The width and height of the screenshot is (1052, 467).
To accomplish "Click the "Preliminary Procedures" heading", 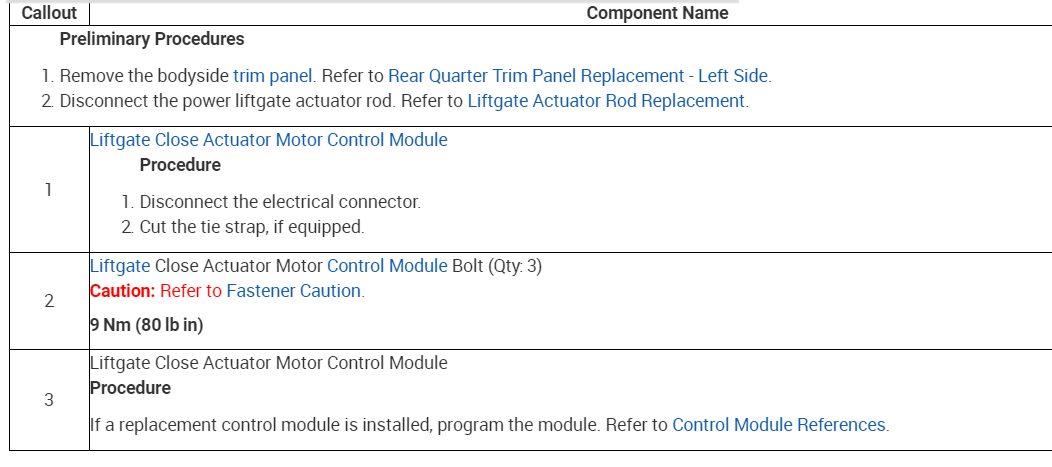I will [x=152, y=40].
